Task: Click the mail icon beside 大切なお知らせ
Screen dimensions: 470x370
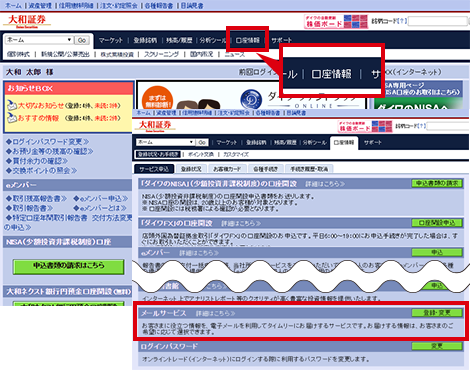Action: [12, 106]
